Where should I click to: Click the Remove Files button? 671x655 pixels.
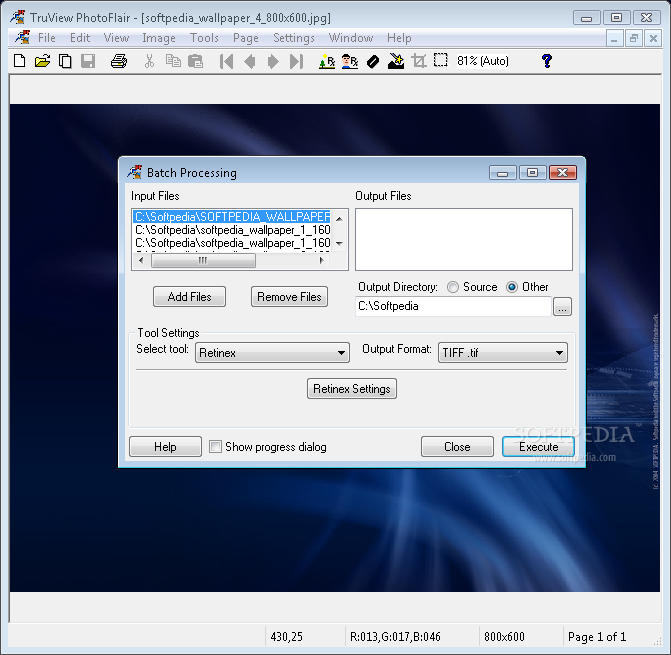(x=289, y=296)
